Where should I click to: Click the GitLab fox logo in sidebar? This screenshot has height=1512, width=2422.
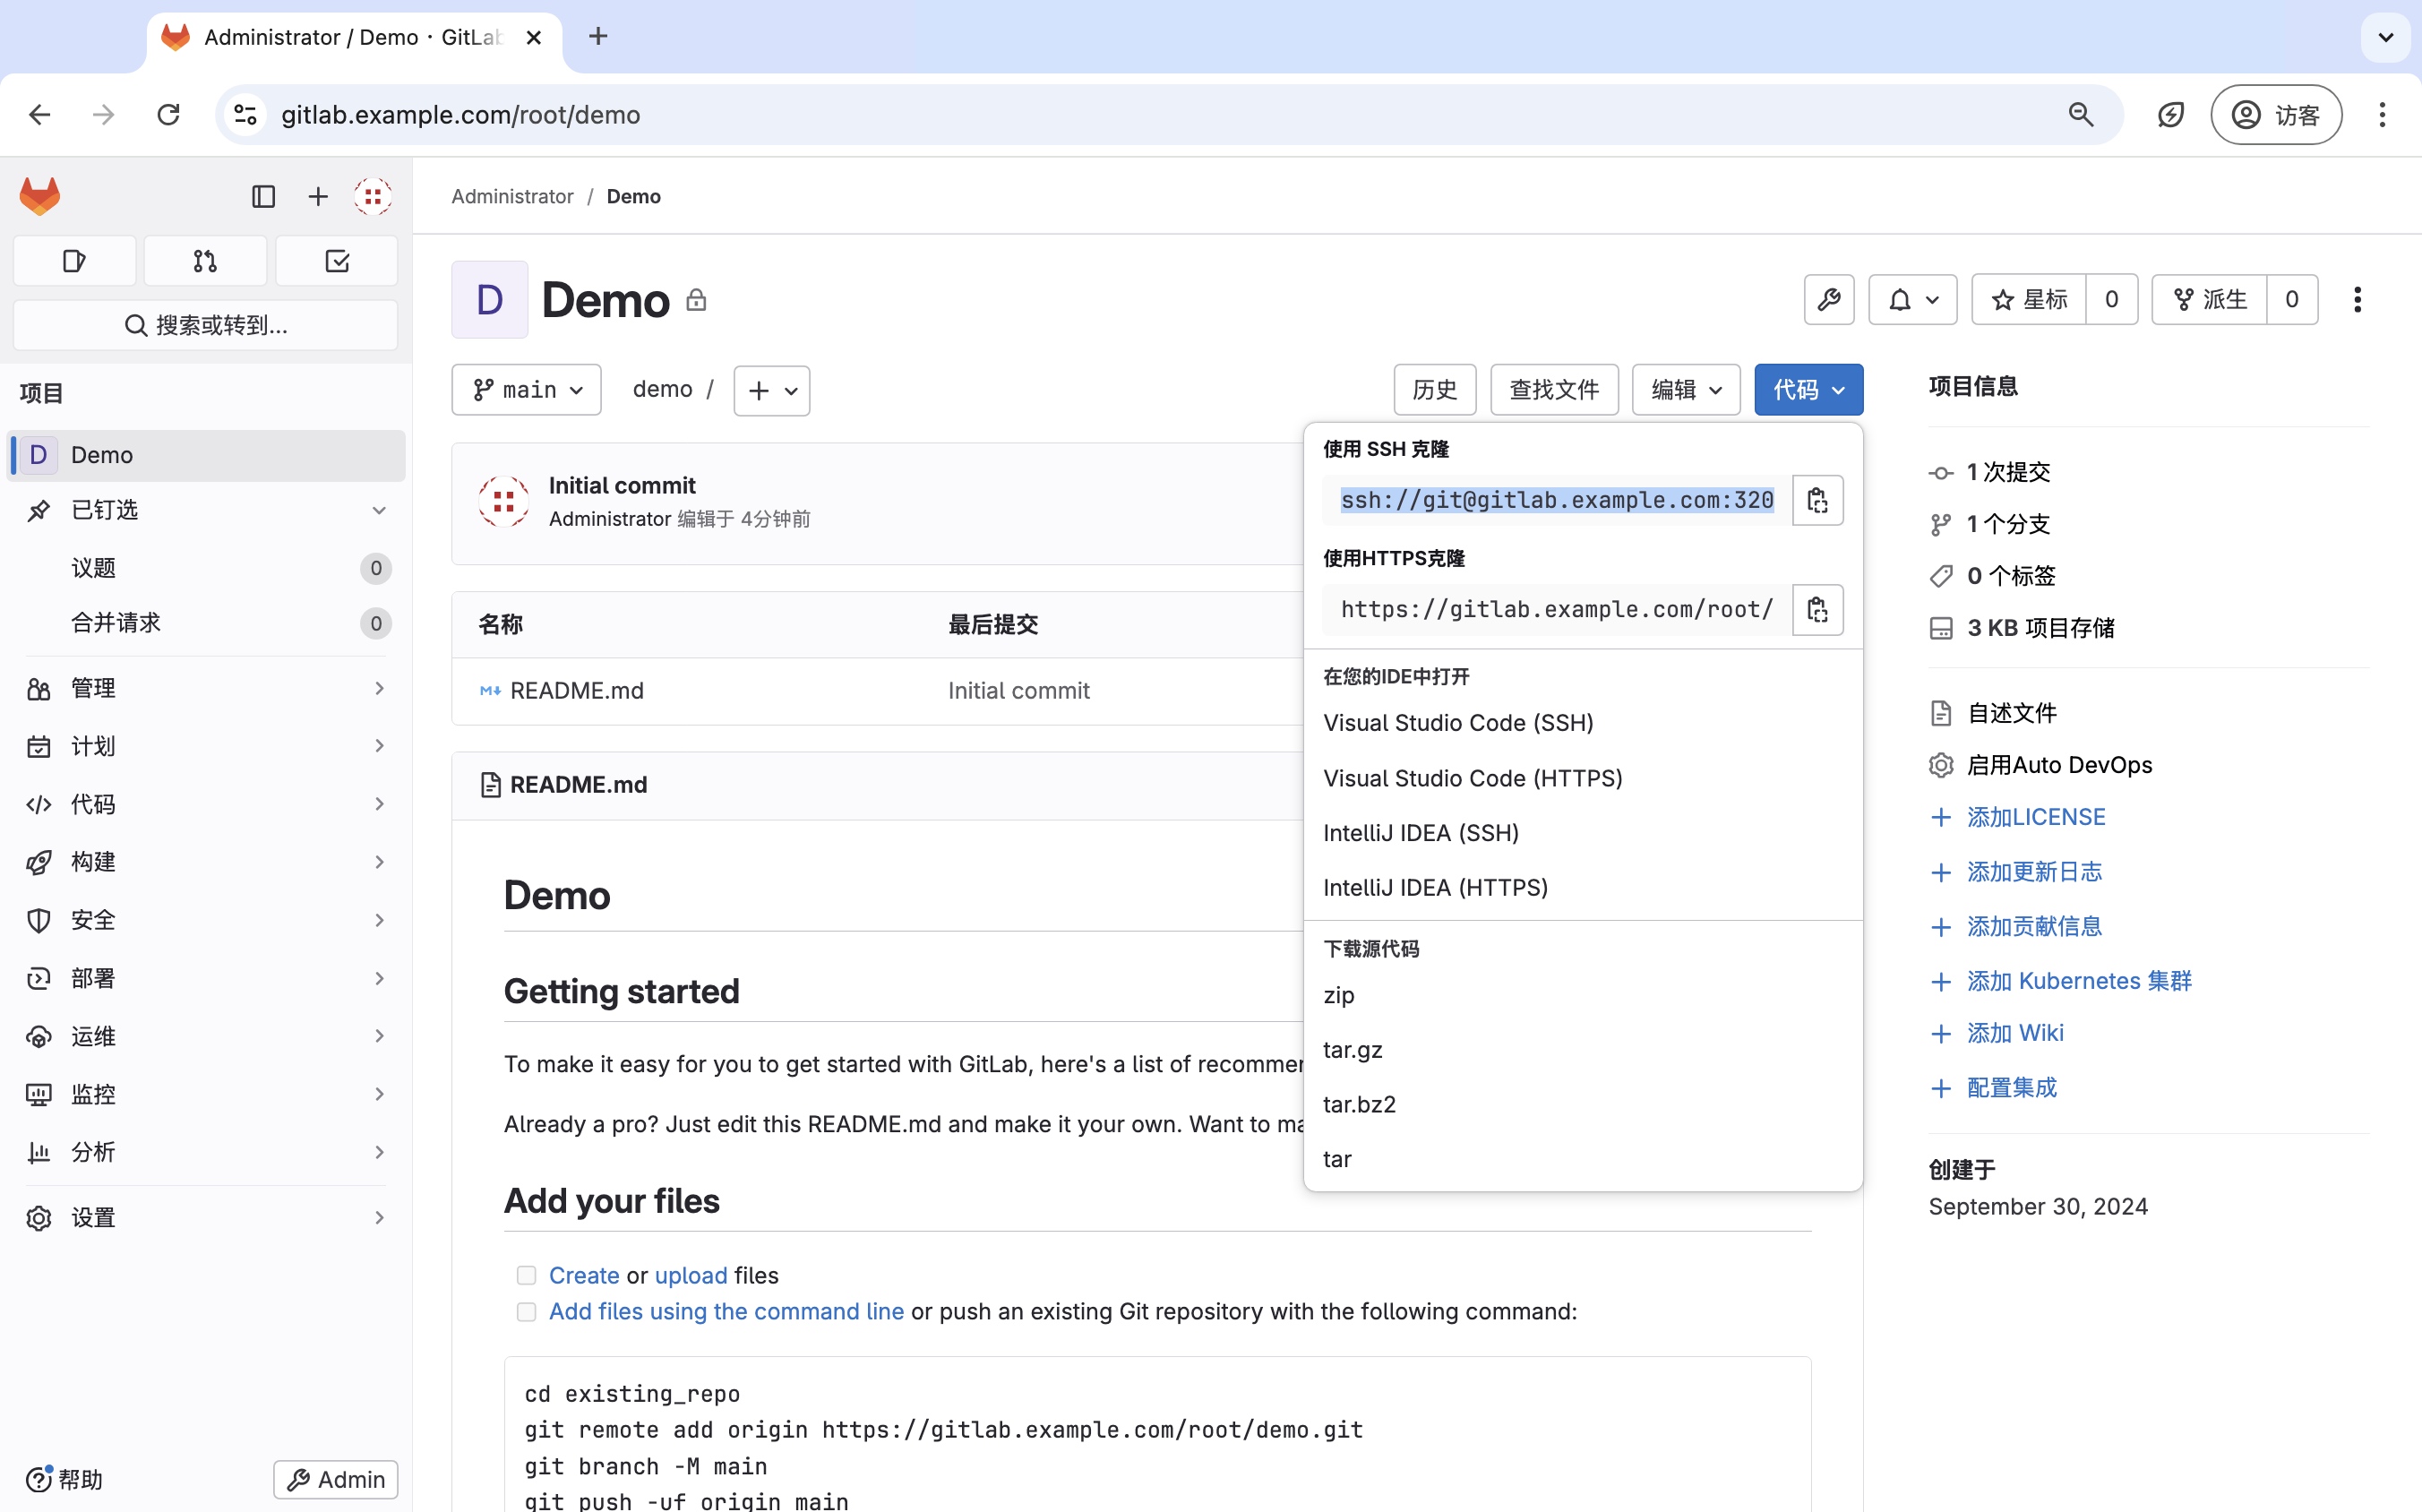point(40,196)
